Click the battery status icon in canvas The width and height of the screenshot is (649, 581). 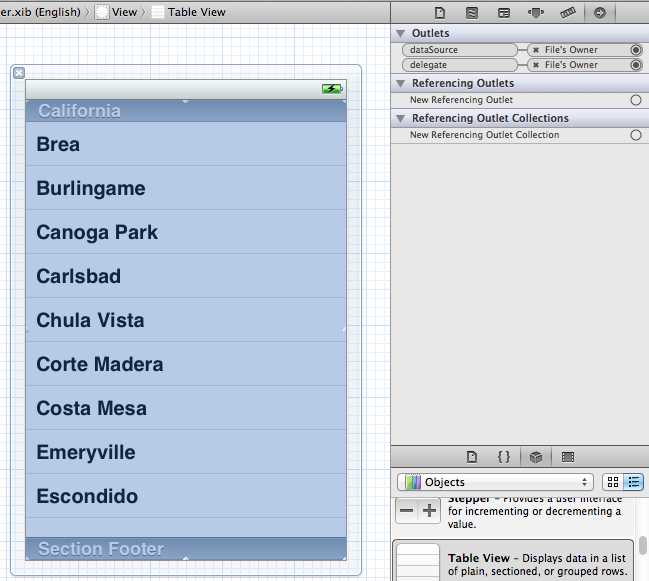click(x=332, y=89)
